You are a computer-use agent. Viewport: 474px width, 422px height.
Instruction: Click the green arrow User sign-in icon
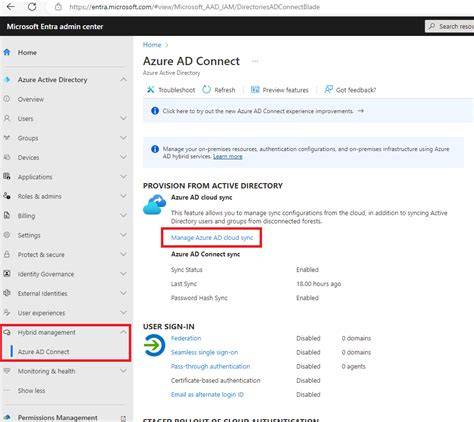[x=154, y=345]
